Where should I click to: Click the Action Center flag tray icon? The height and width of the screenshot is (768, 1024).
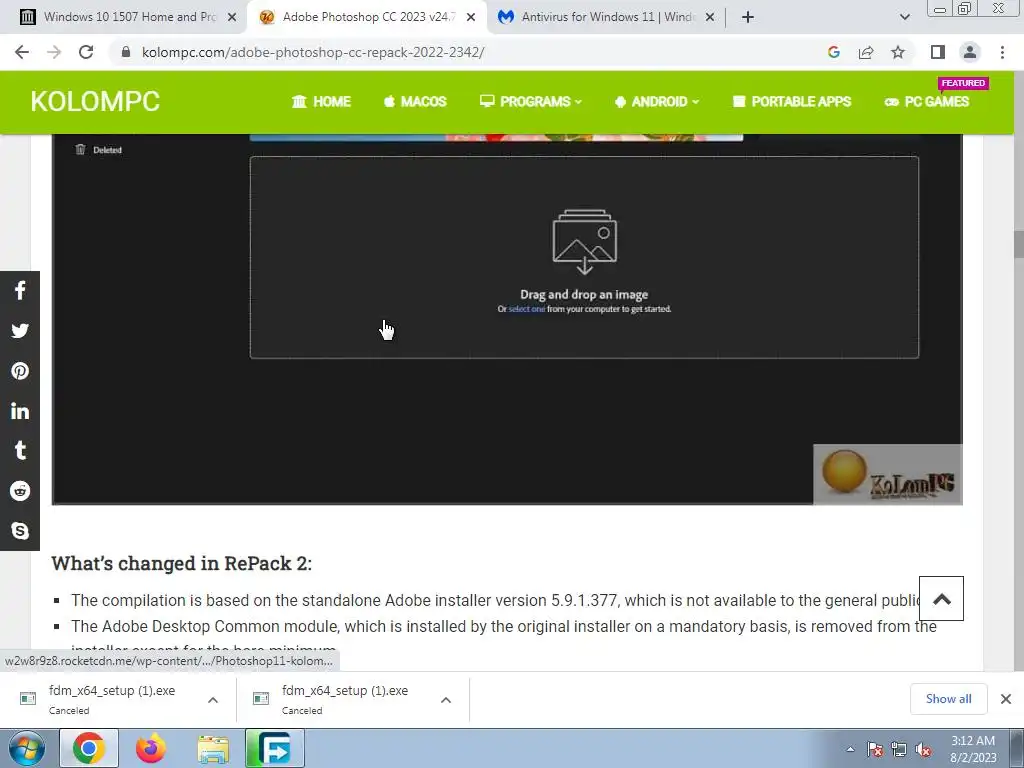[875, 750]
